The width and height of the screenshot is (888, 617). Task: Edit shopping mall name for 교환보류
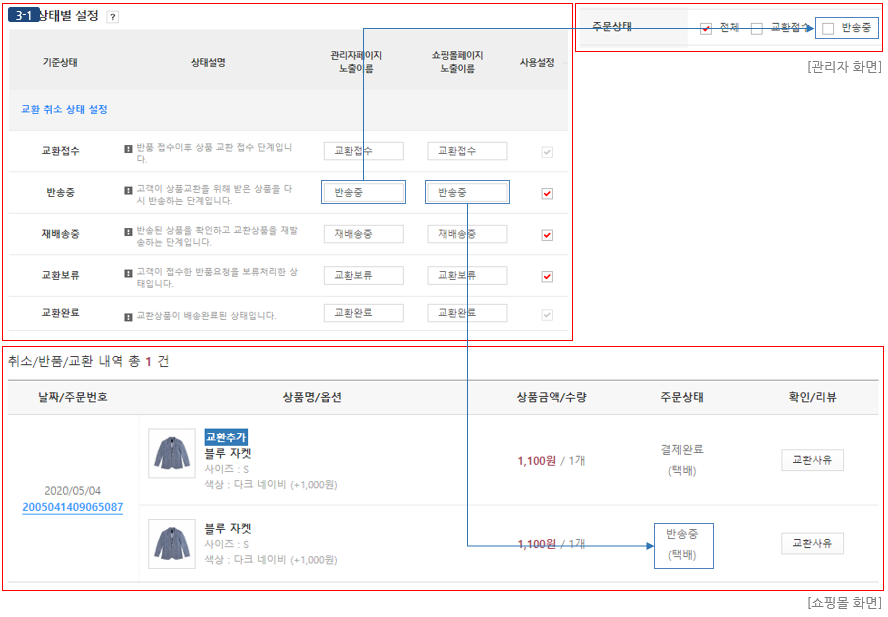pyautogui.click(x=467, y=275)
